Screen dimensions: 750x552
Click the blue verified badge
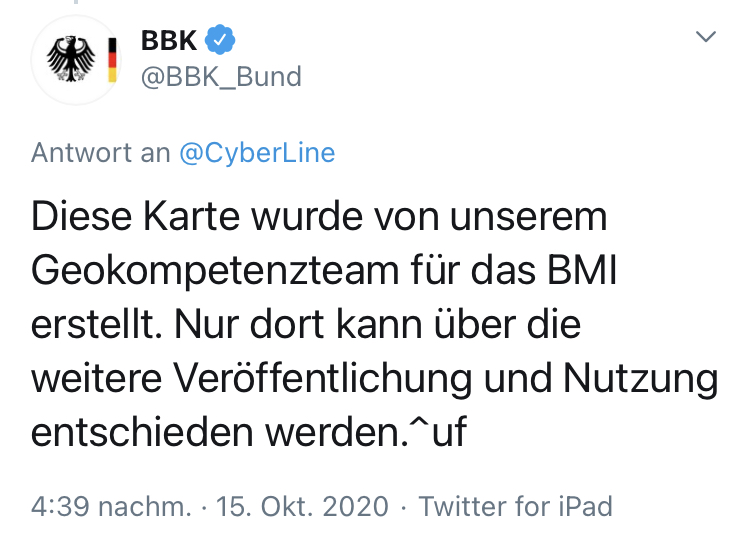coord(221,41)
